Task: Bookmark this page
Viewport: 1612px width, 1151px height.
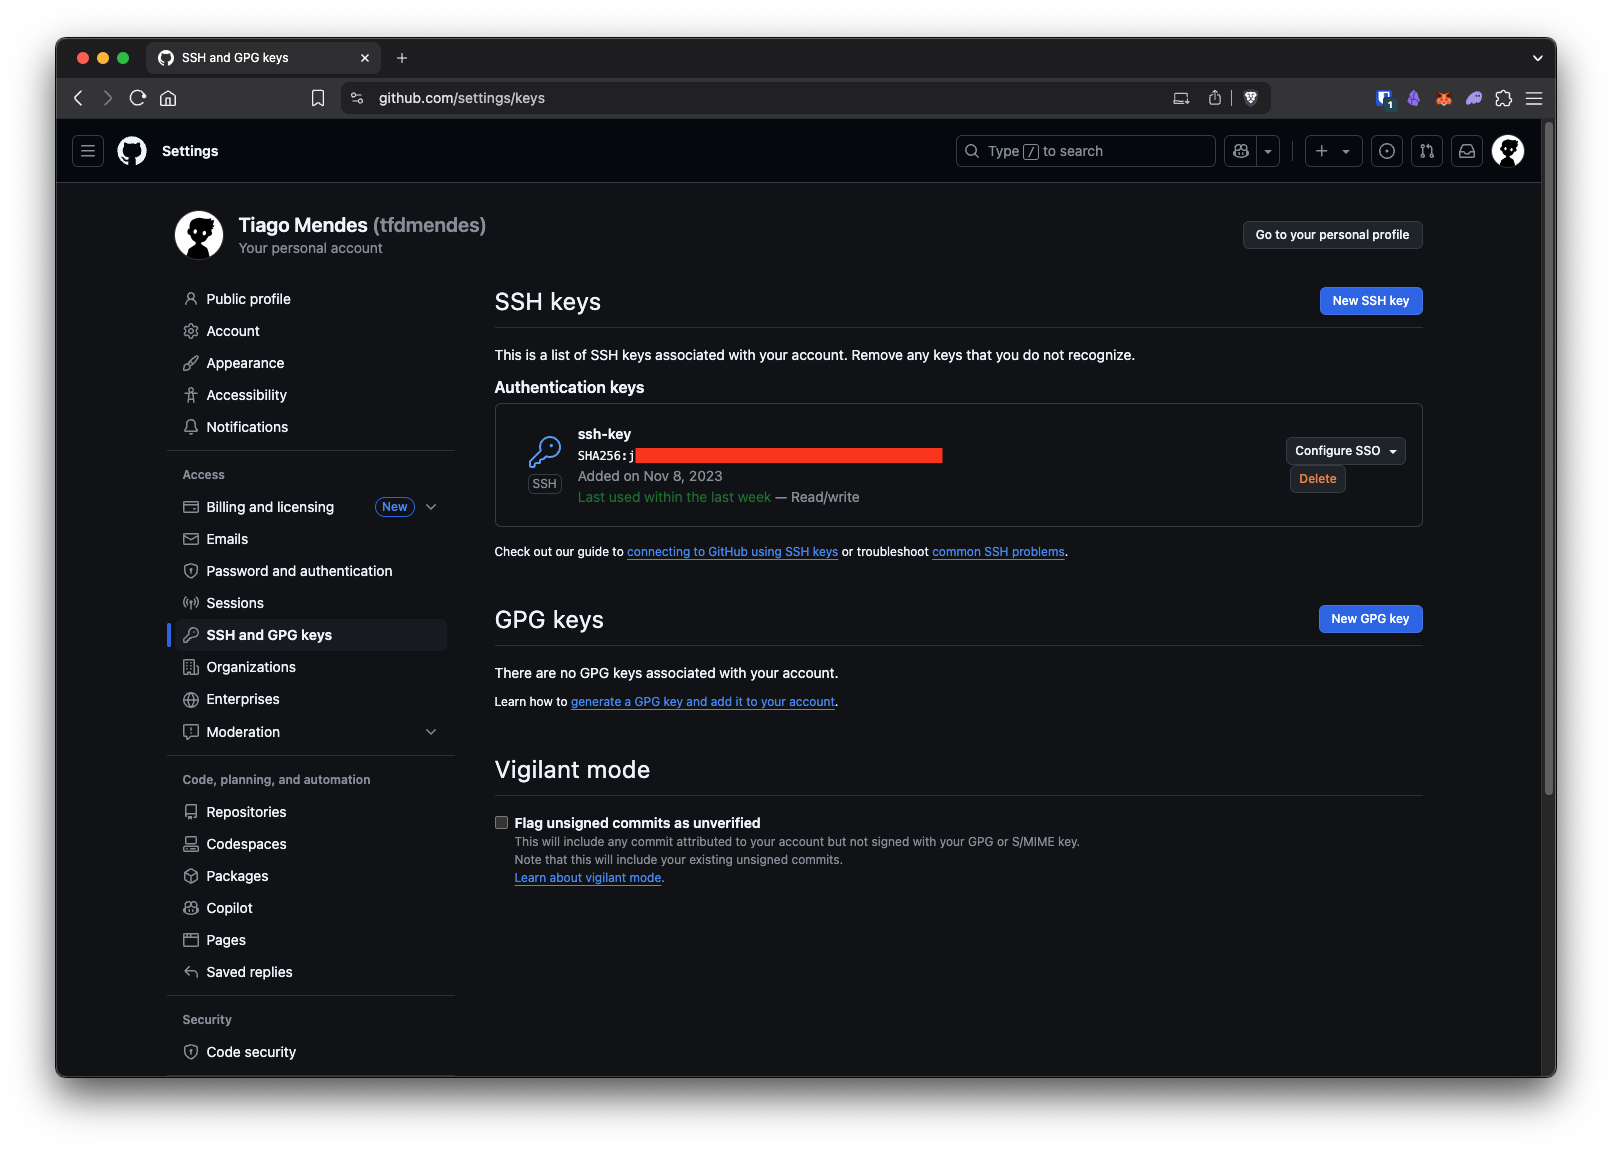Action: (x=318, y=98)
